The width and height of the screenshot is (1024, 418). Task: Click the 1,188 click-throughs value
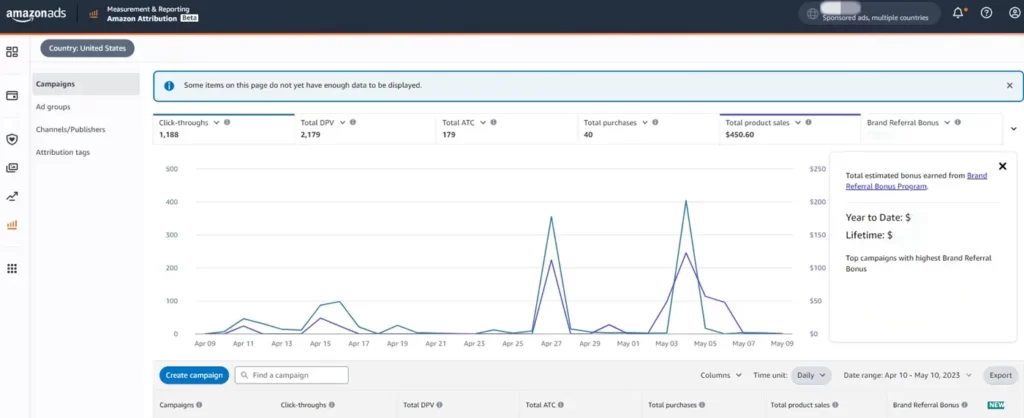168,135
